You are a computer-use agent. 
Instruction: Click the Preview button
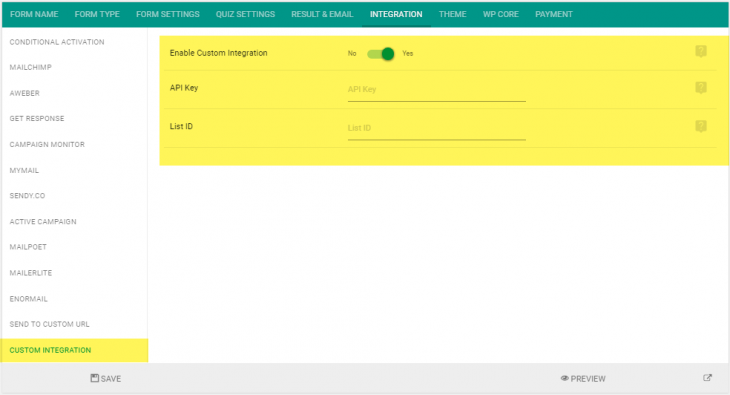point(583,378)
